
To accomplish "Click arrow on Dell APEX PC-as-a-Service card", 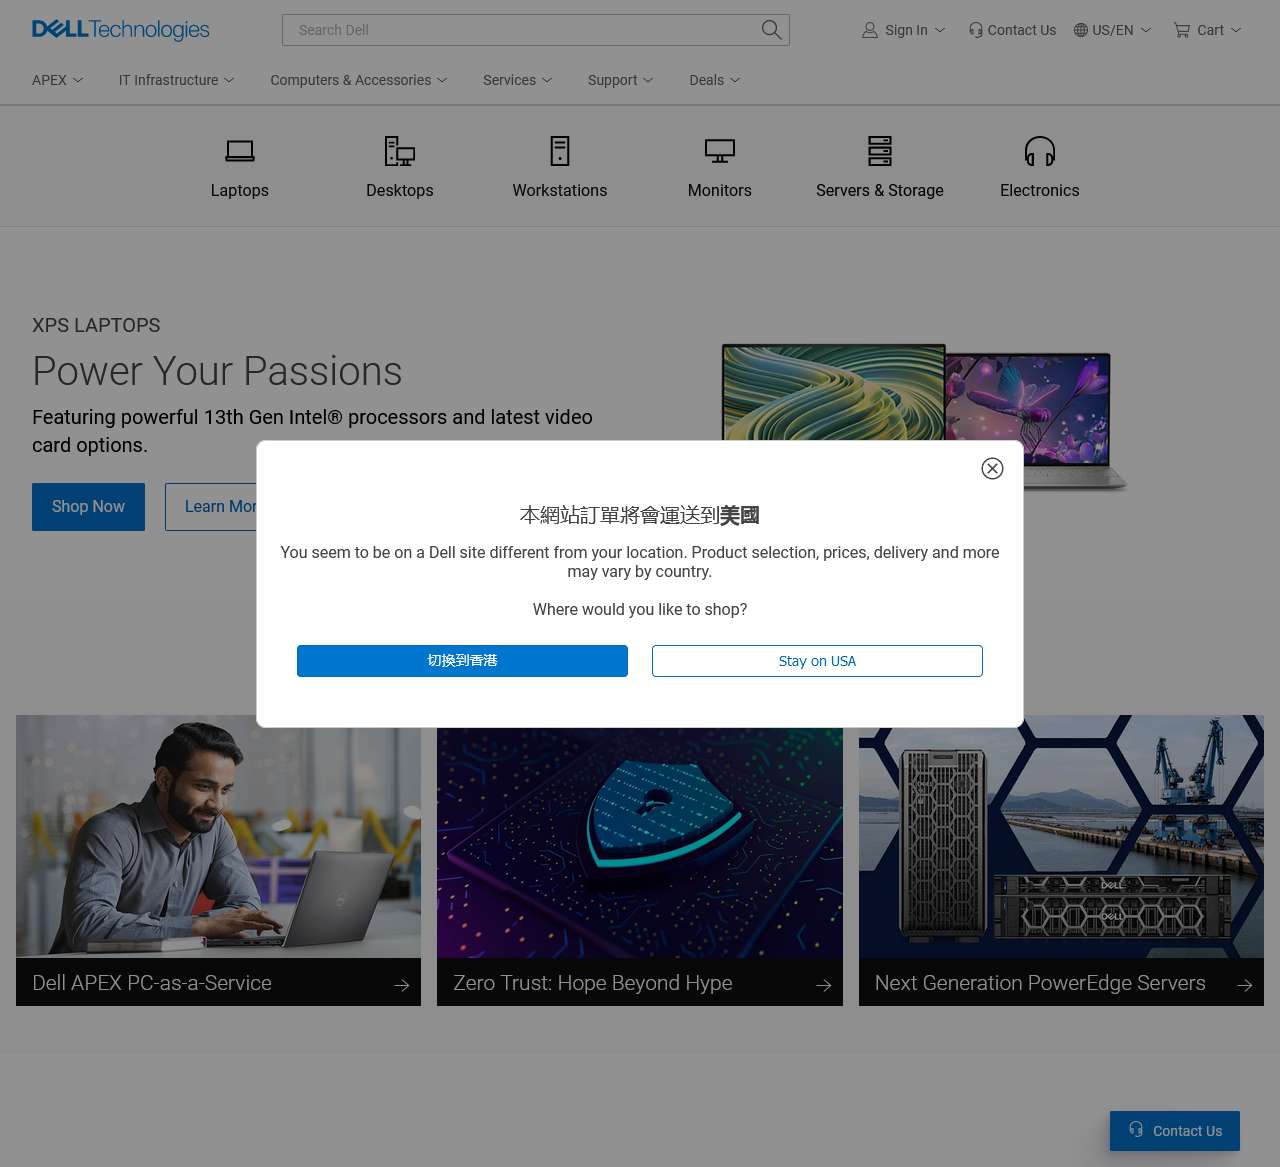I will click(402, 985).
